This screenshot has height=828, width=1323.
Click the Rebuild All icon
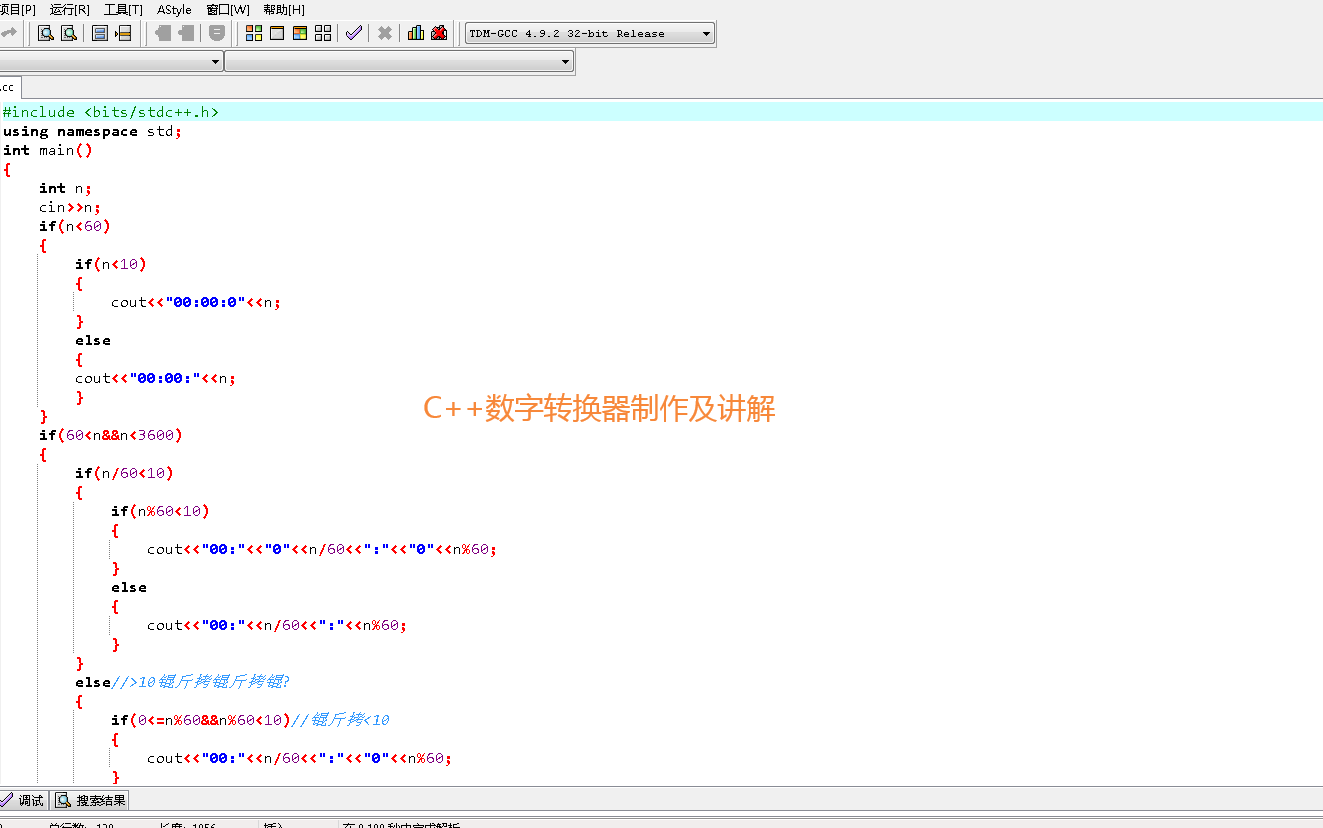[323, 33]
